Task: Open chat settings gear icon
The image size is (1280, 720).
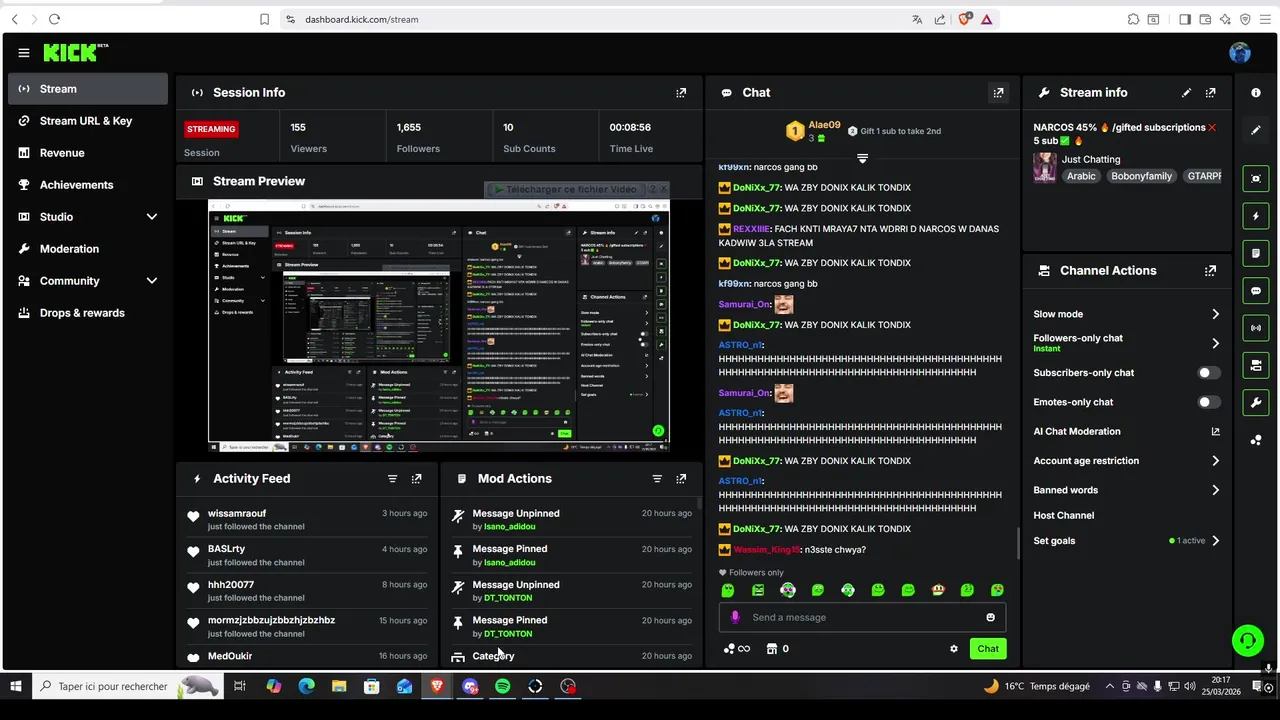Action: [953, 649]
